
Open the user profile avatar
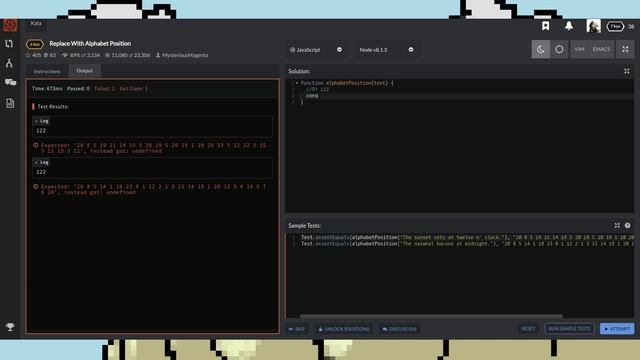[x=593, y=26]
